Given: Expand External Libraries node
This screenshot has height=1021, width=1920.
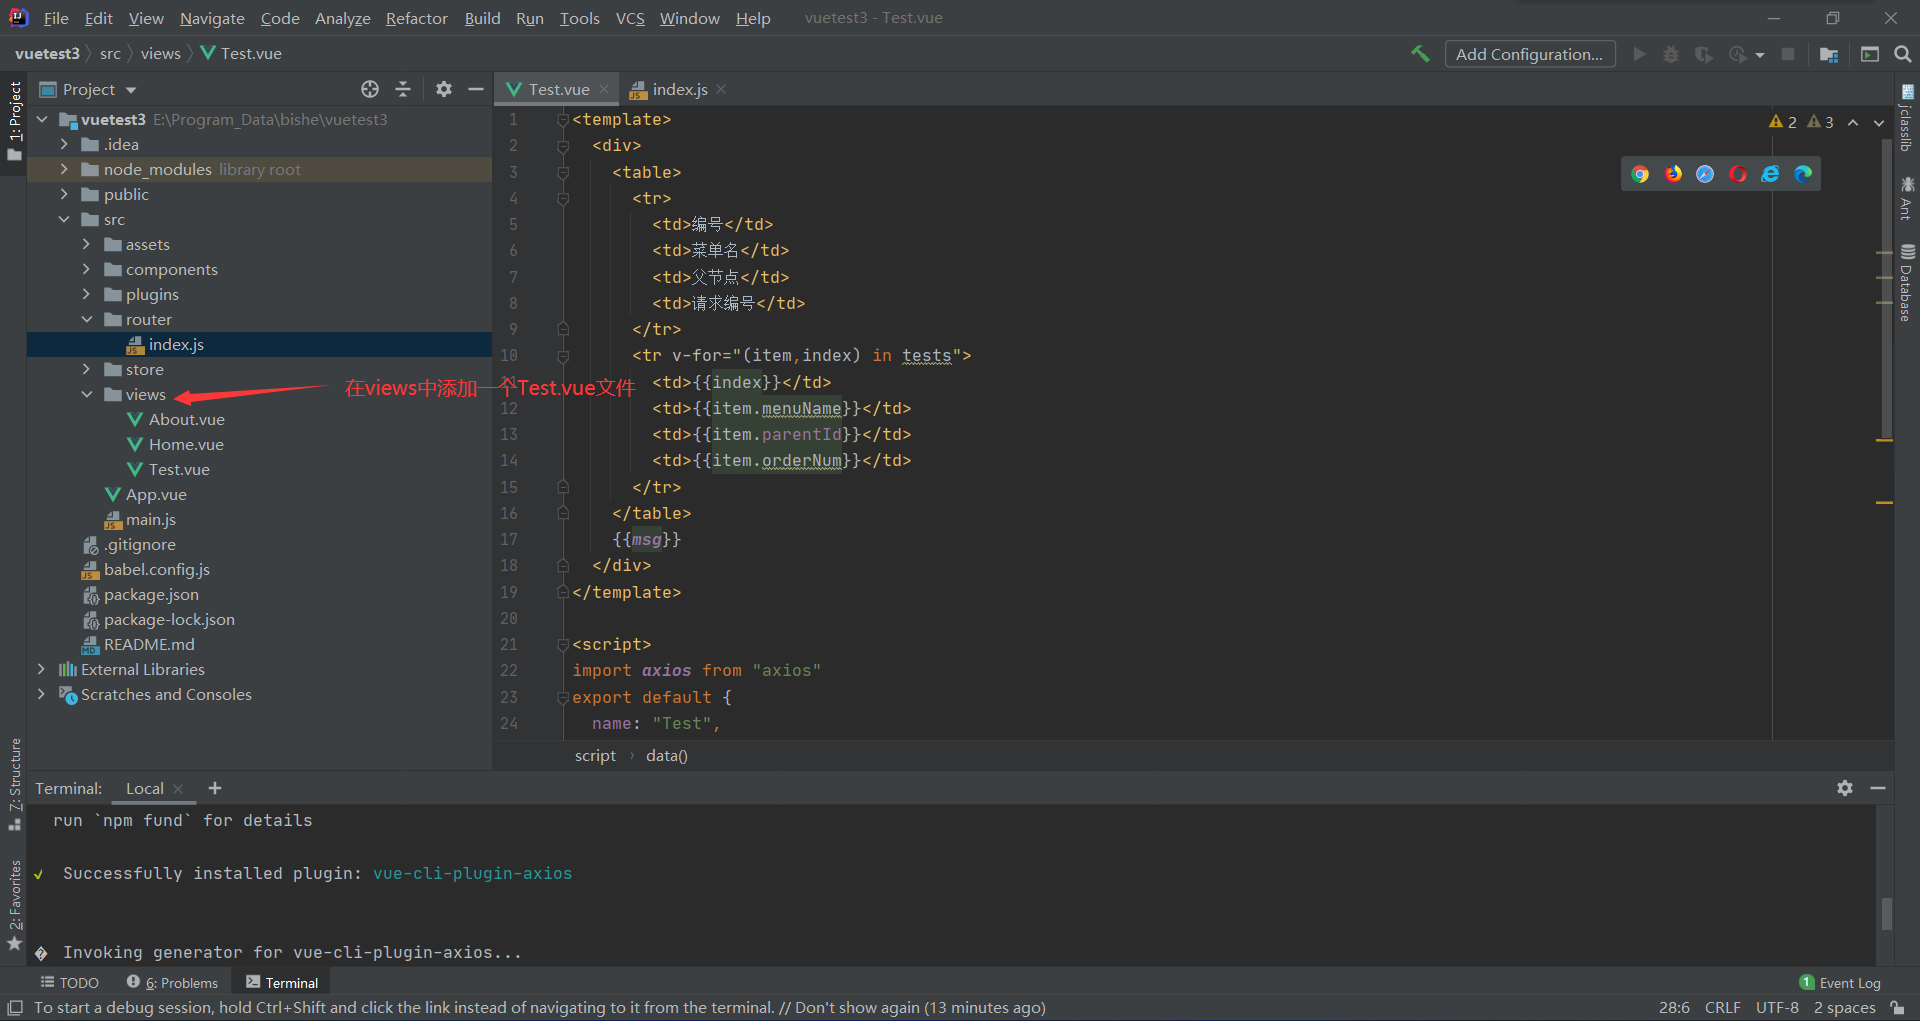Looking at the screenshot, I should tap(42, 669).
